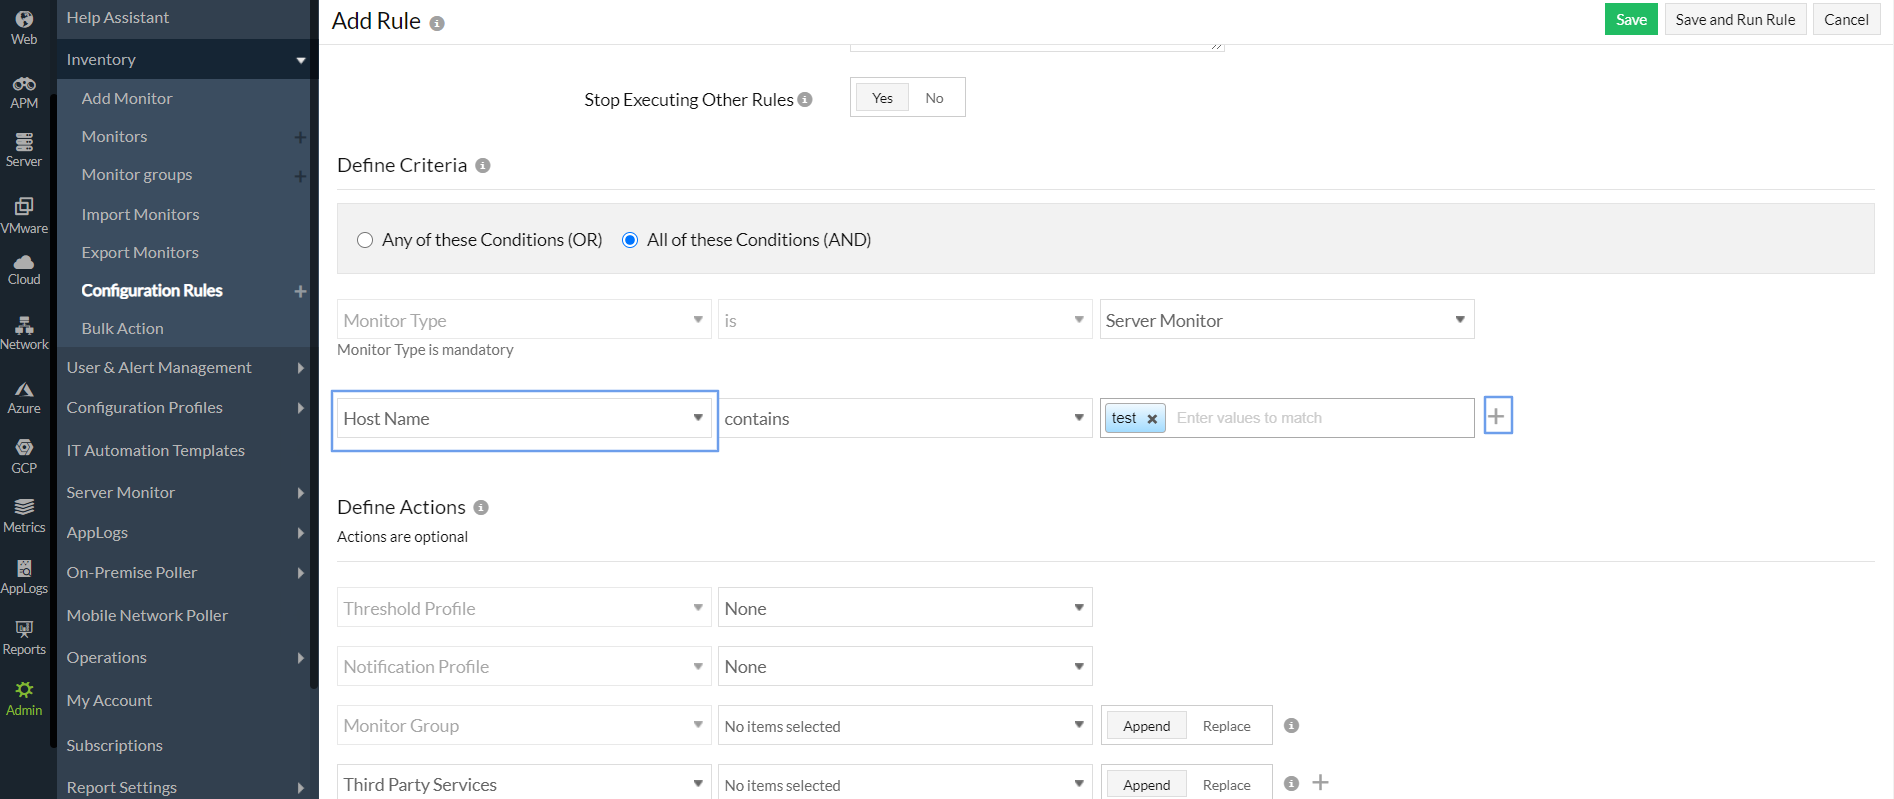Select 'Any of these Conditions (OR)' radio
The image size is (1894, 799).
[365, 240]
